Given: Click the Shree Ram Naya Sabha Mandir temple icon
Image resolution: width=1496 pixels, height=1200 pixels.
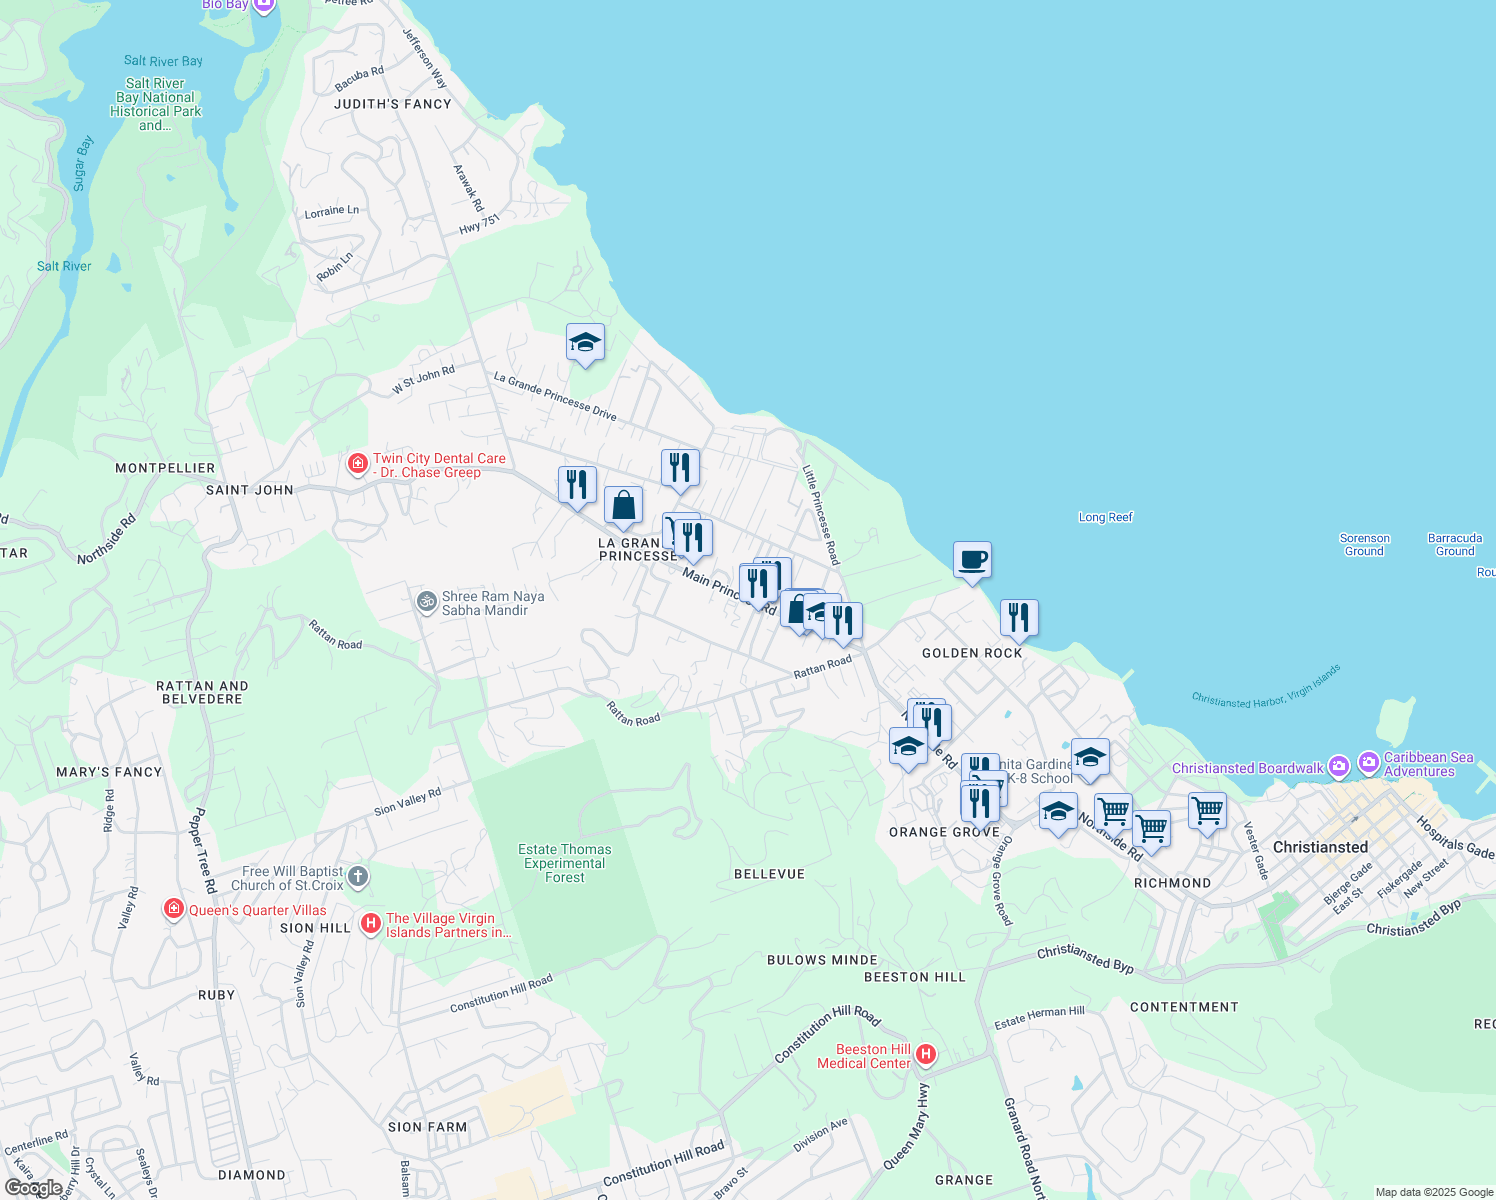Looking at the screenshot, I should coord(427,602).
